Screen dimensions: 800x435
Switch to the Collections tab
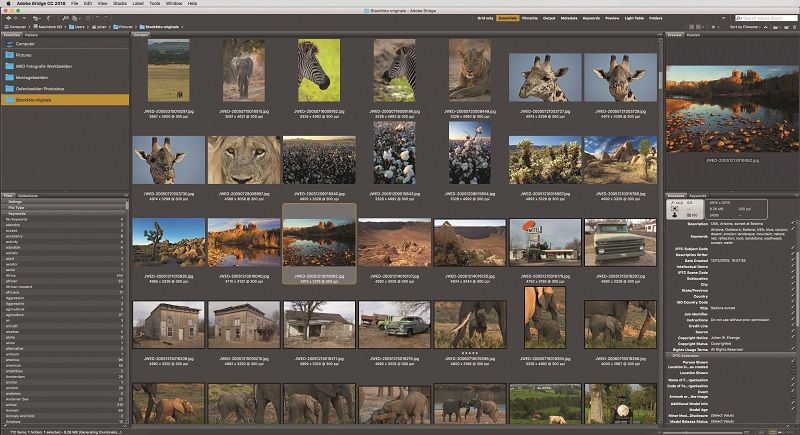[x=28, y=195]
